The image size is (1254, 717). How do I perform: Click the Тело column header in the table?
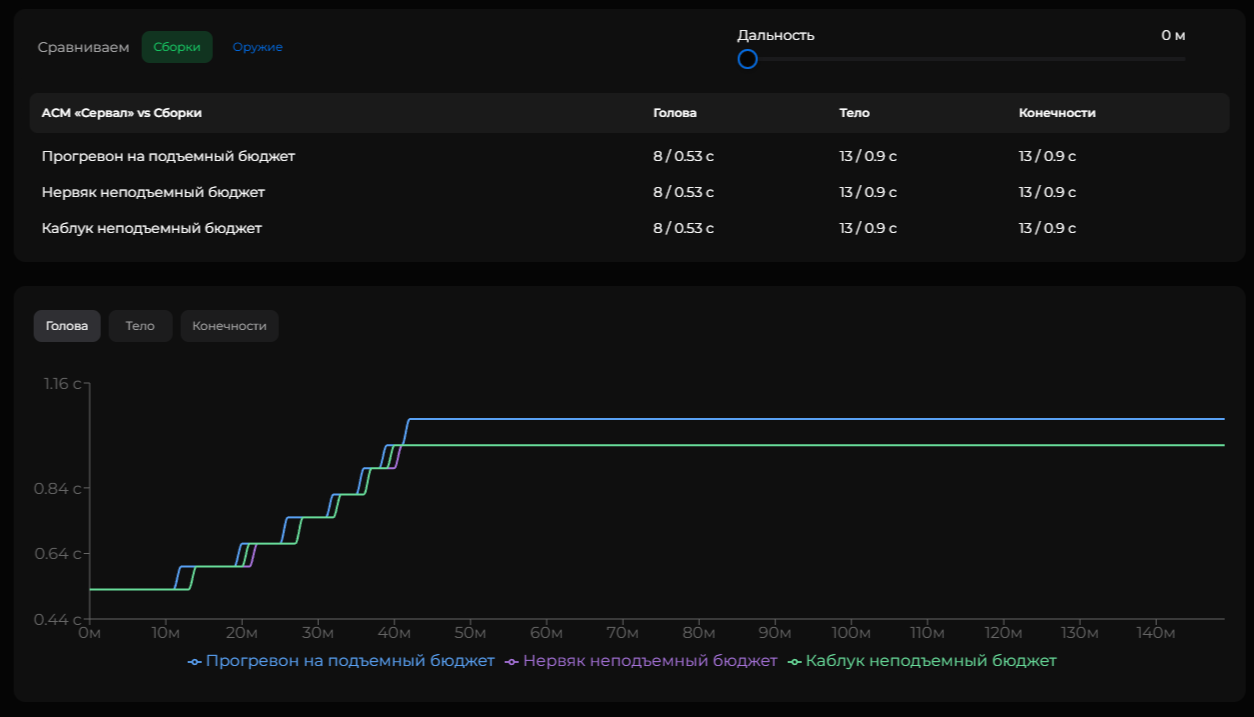854,113
